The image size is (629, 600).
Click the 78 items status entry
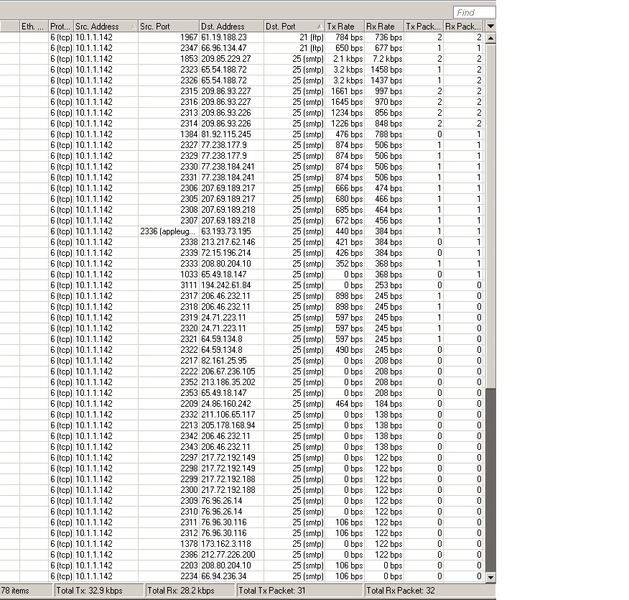(x=26, y=591)
